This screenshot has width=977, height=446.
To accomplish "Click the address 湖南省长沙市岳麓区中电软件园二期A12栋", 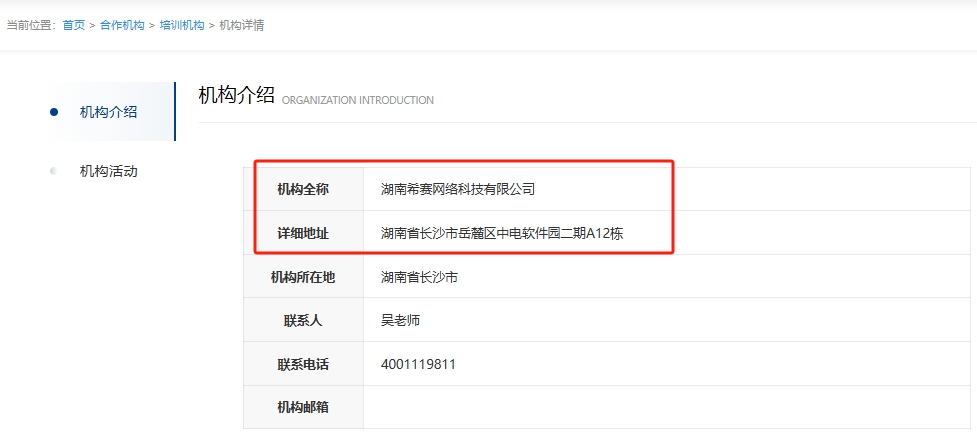I will 502,234.
